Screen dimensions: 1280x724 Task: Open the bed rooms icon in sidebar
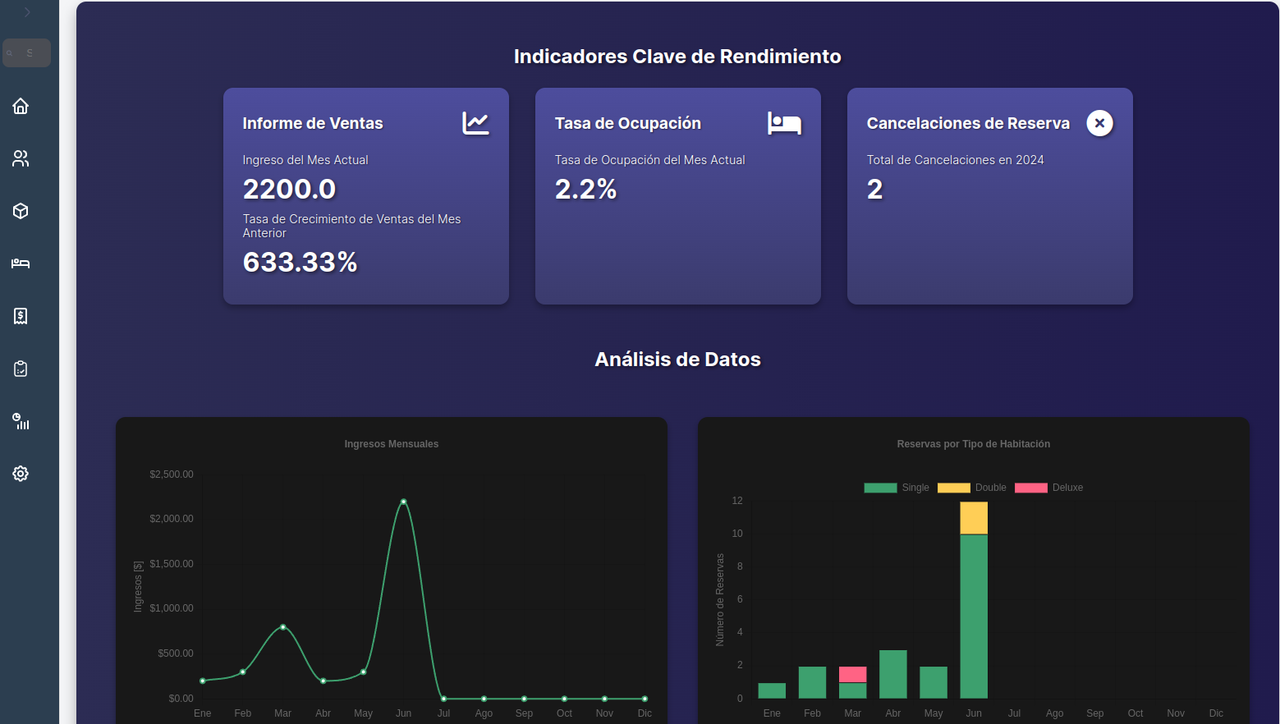click(x=20, y=263)
